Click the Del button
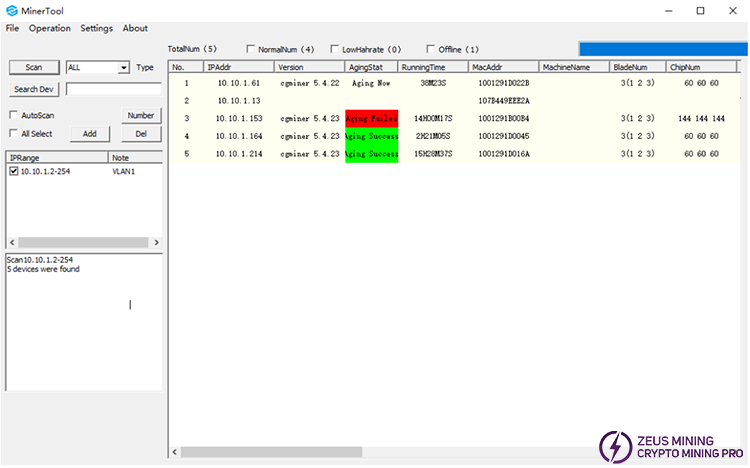The image size is (750, 468). (141, 133)
